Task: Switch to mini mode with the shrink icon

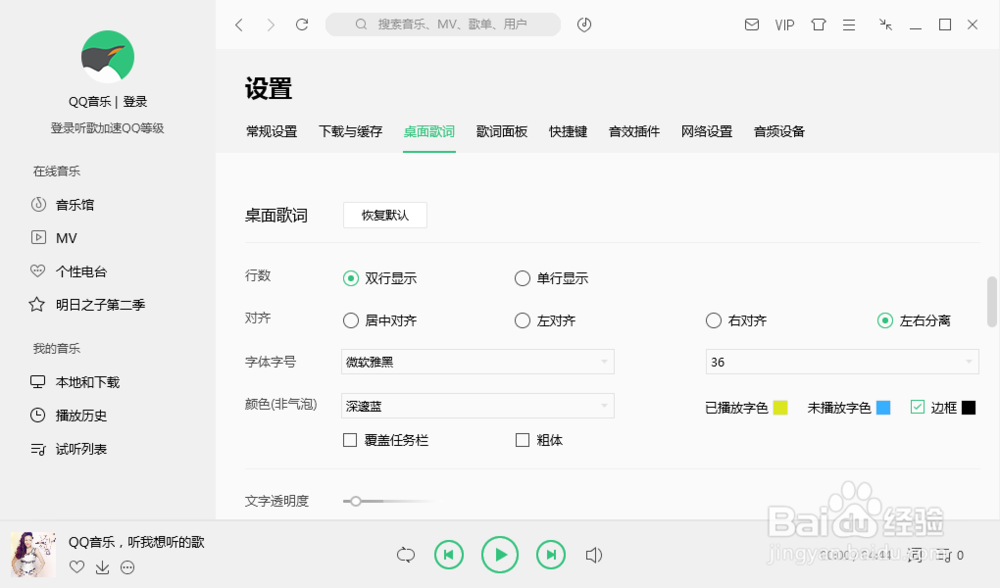Action: [x=884, y=24]
